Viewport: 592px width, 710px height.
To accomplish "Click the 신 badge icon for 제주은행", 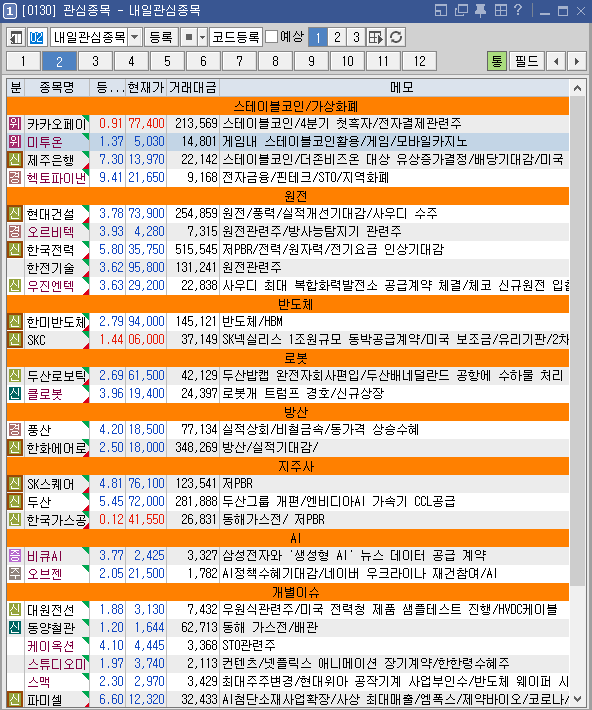I will click(15, 159).
